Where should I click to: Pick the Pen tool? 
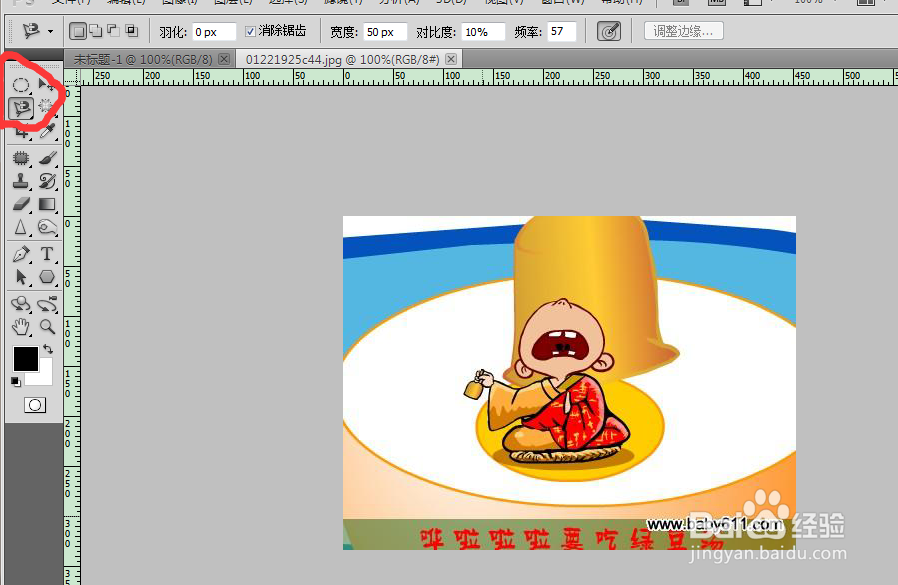click(21, 254)
